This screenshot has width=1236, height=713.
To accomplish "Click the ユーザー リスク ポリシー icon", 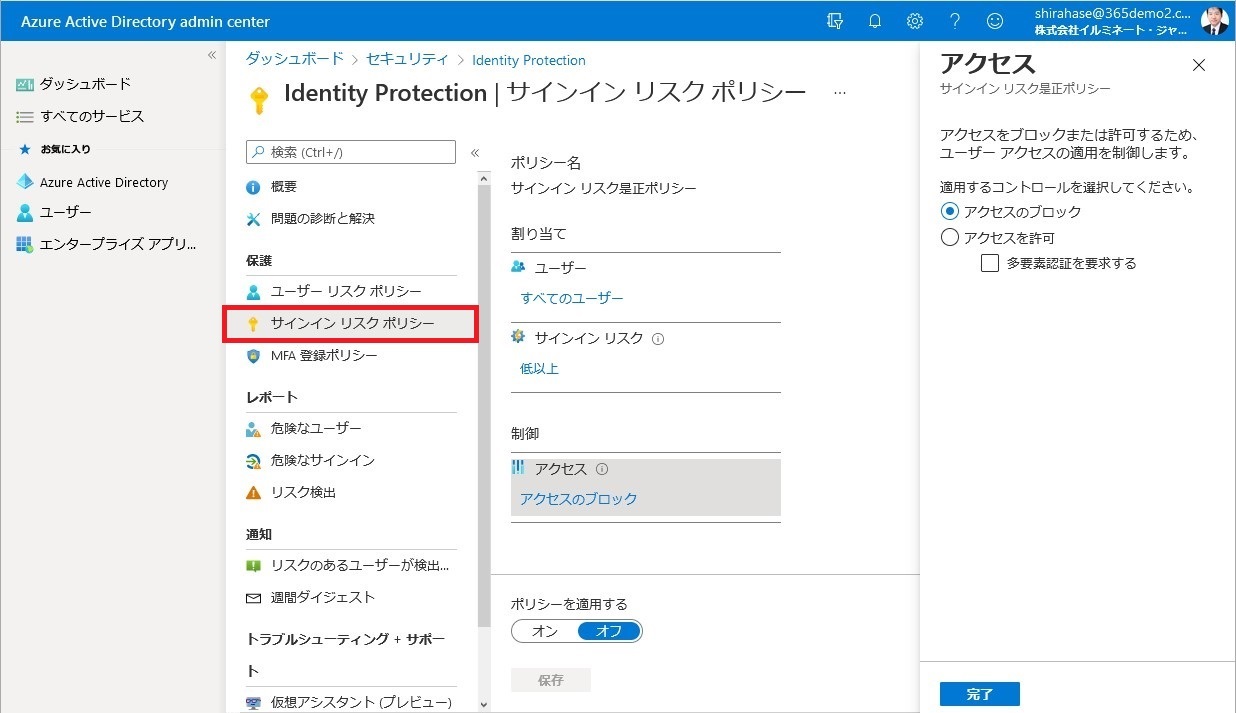I will tap(253, 292).
